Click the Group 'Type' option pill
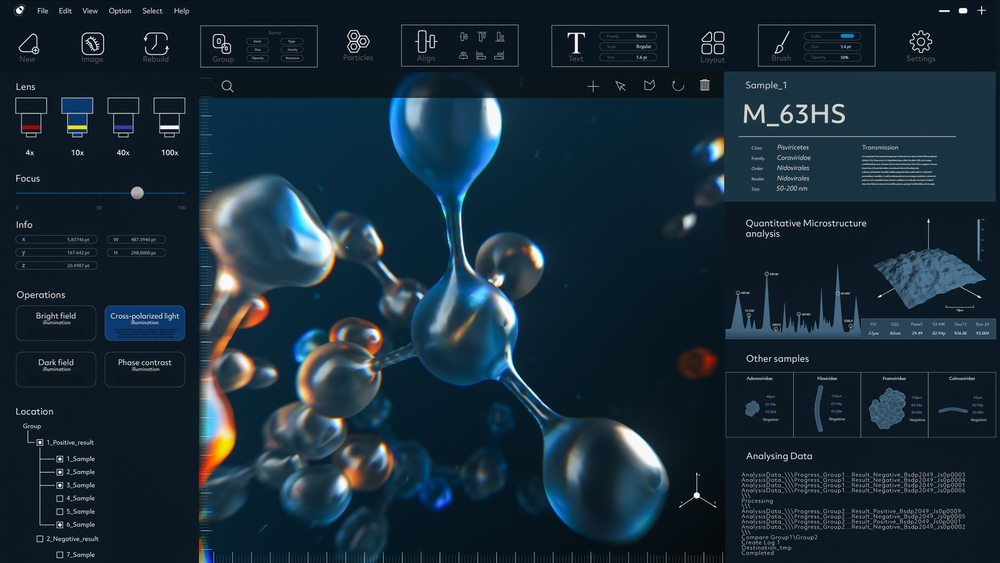 tap(292, 41)
